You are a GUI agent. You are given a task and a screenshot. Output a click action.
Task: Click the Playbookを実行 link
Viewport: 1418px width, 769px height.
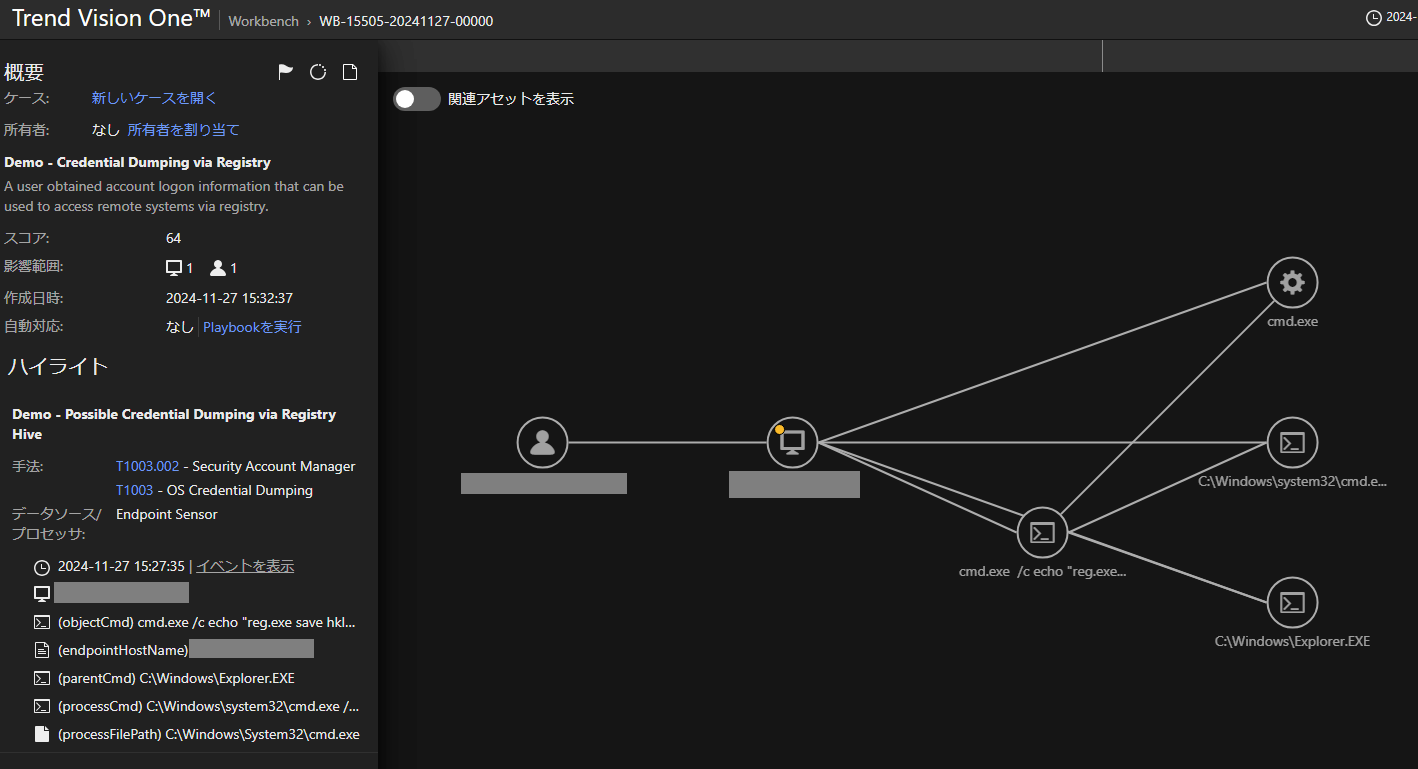[252, 327]
